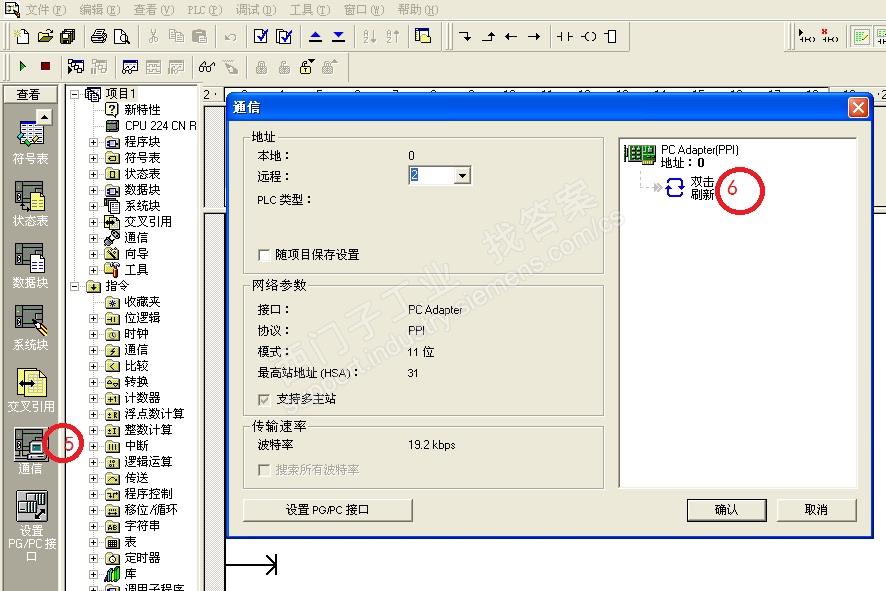
Task: Click the line right ladder icon
Action: tap(533, 37)
